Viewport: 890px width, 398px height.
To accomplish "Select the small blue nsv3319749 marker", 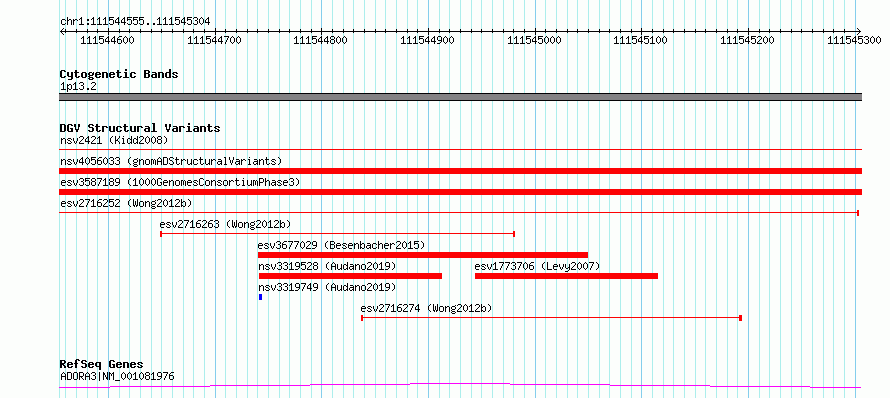I will click(261, 297).
